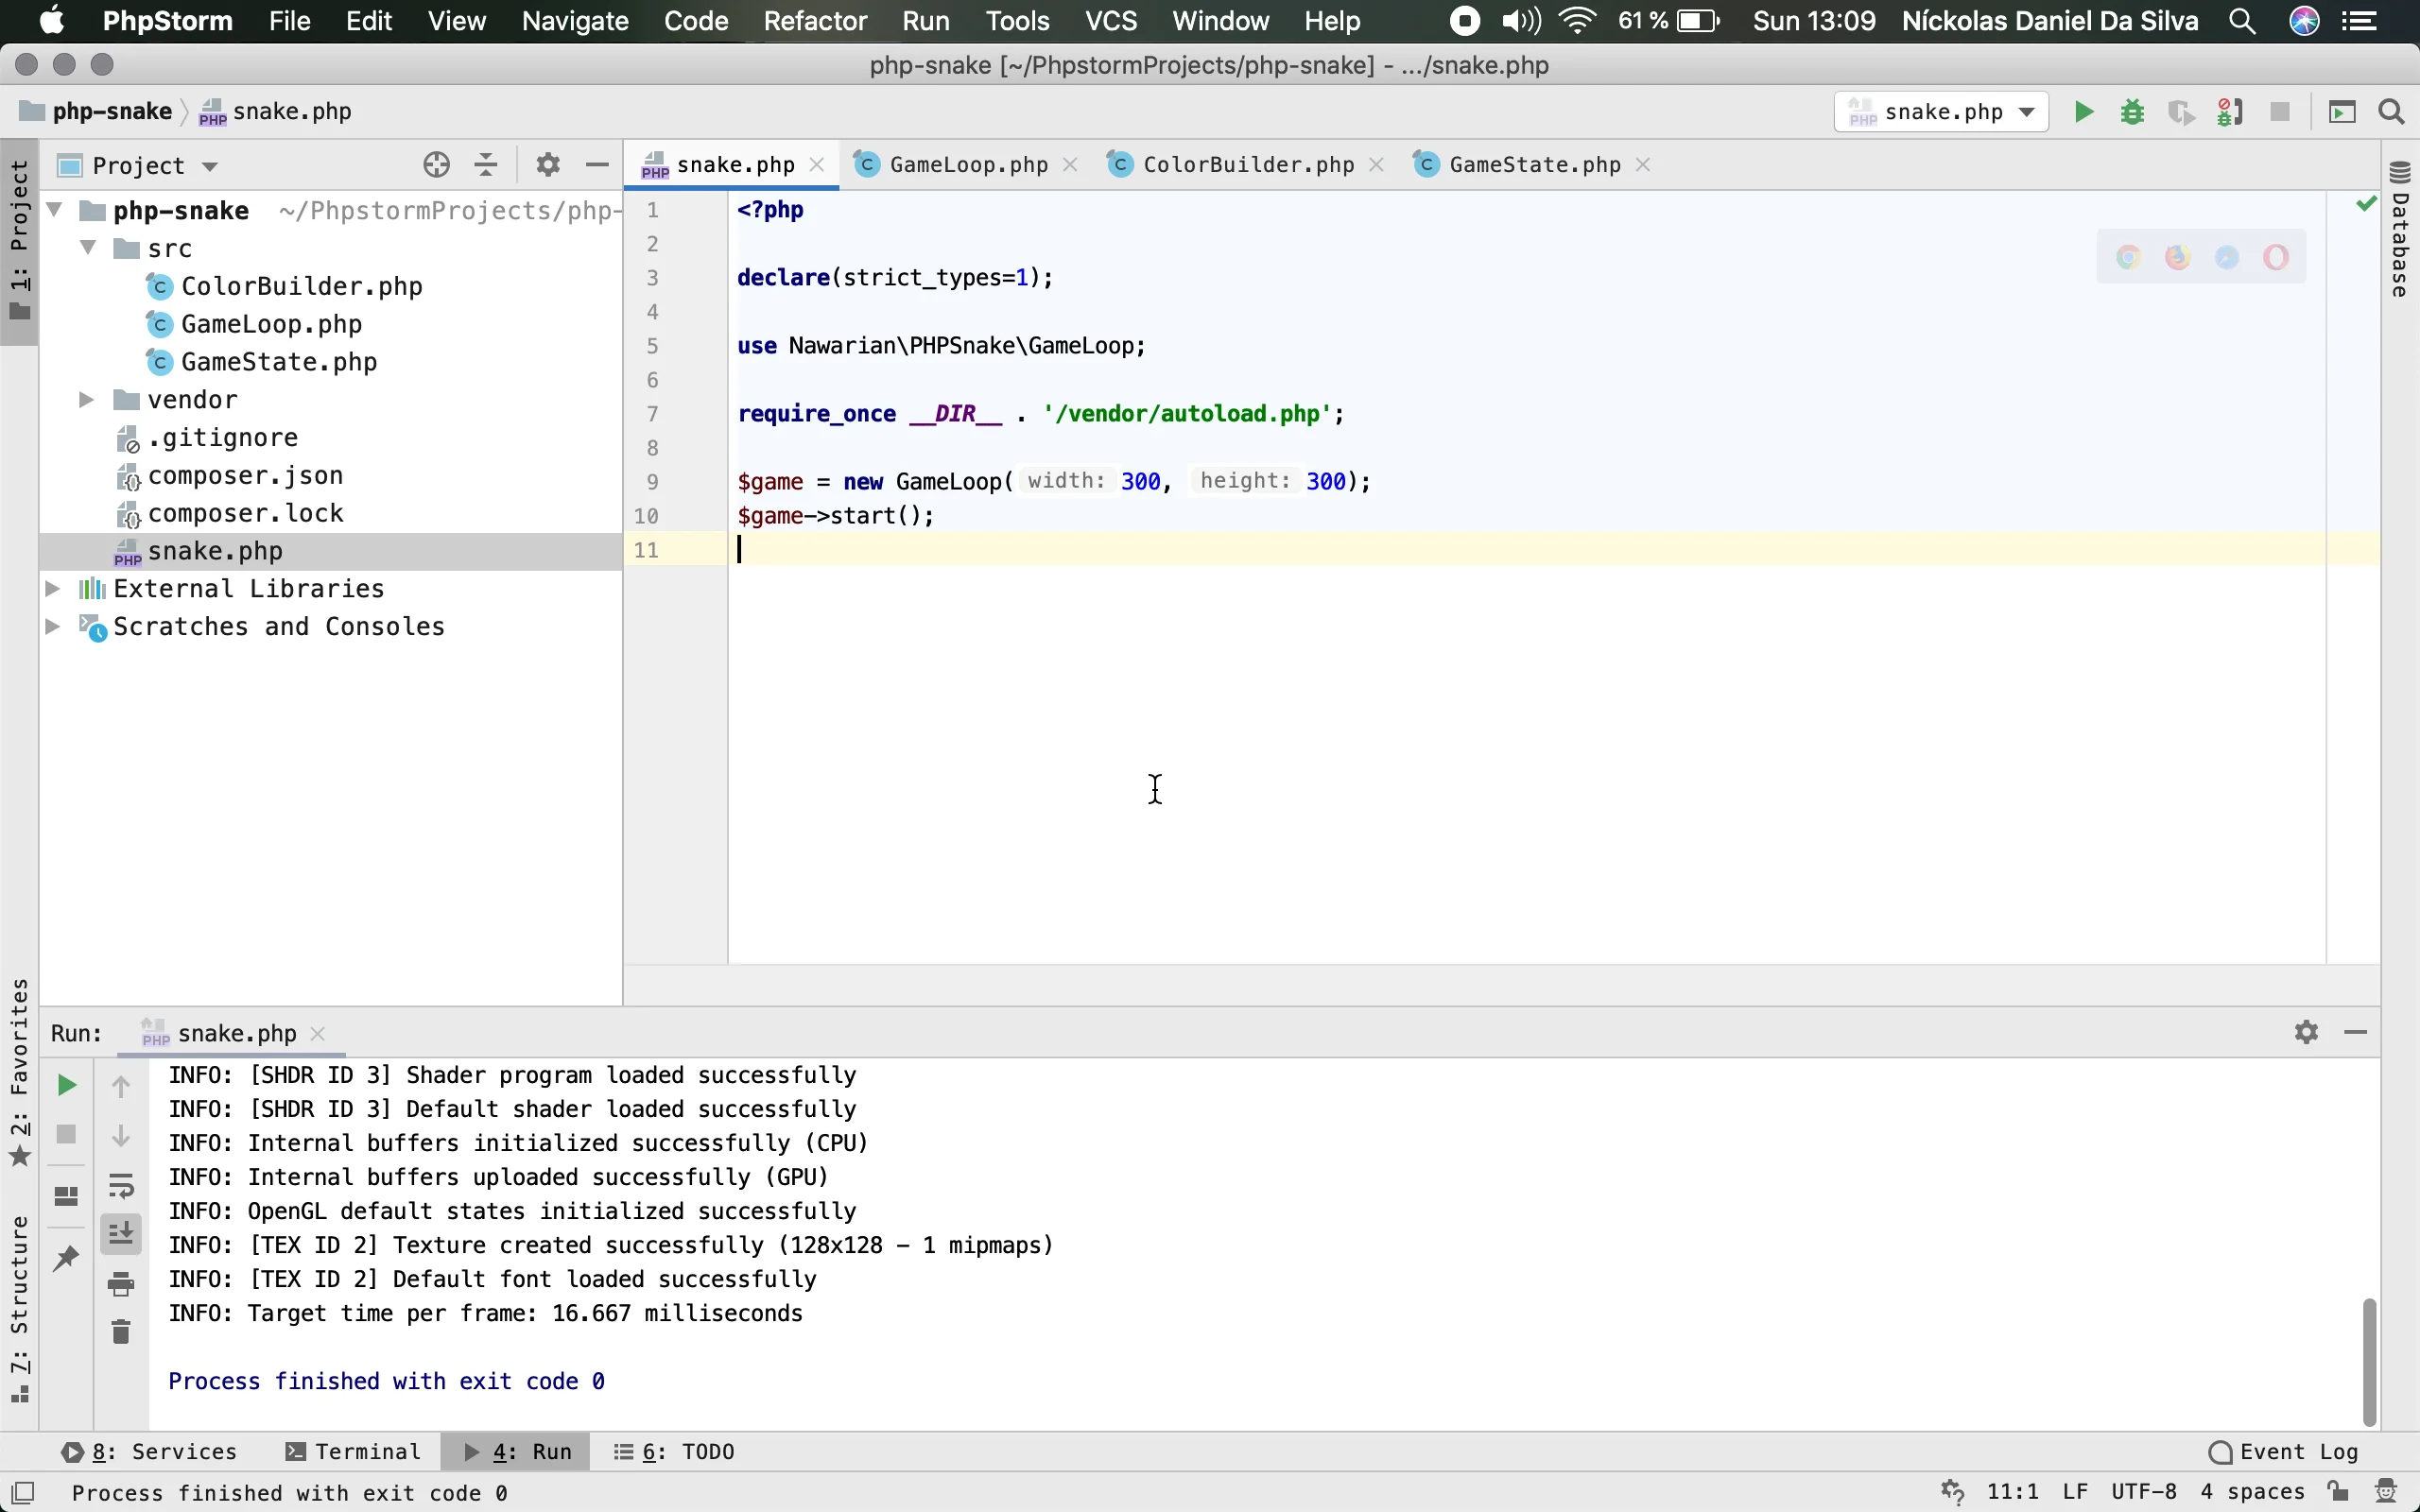Expand External Libraries node
The height and width of the screenshot is (1512, 2420).
pos(53,589)
